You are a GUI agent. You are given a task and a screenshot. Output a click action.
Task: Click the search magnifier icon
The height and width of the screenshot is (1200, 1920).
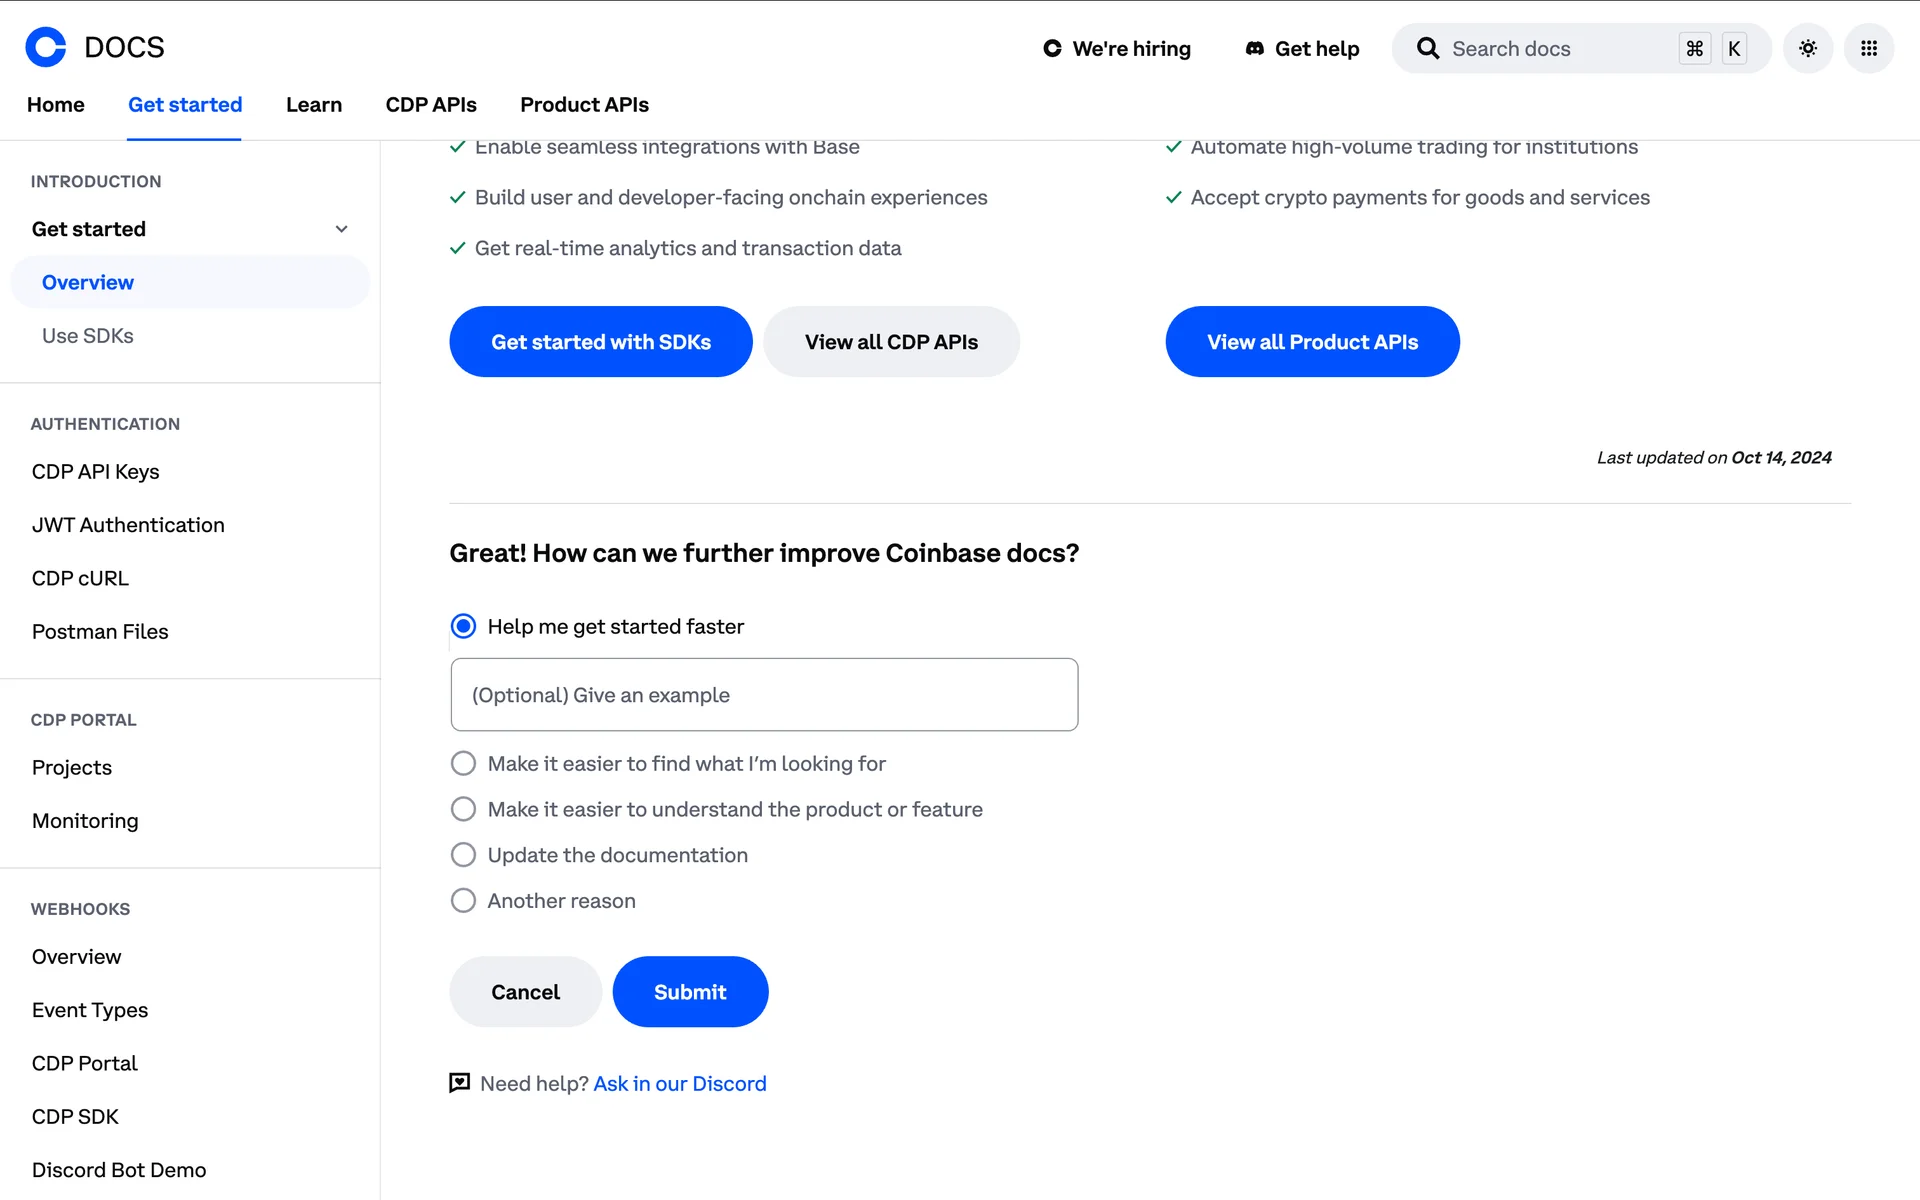(x=1428, y=48)
